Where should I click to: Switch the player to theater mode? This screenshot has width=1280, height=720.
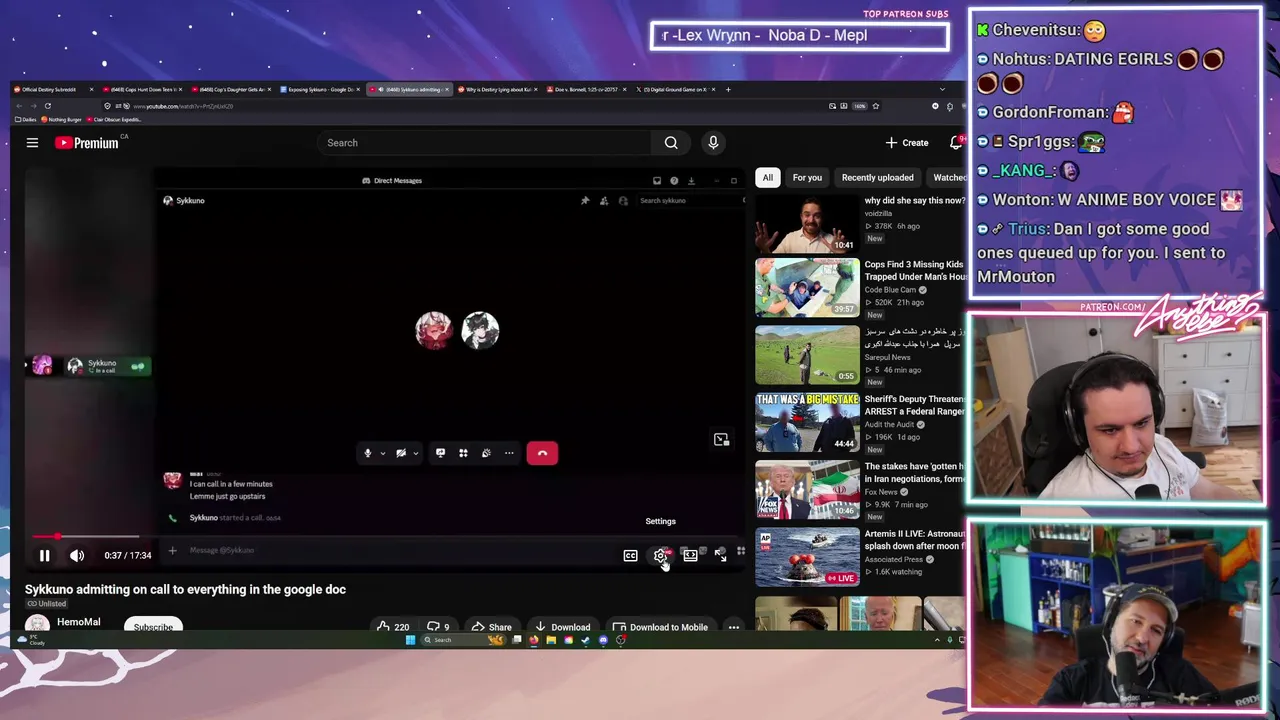point(690,555)
